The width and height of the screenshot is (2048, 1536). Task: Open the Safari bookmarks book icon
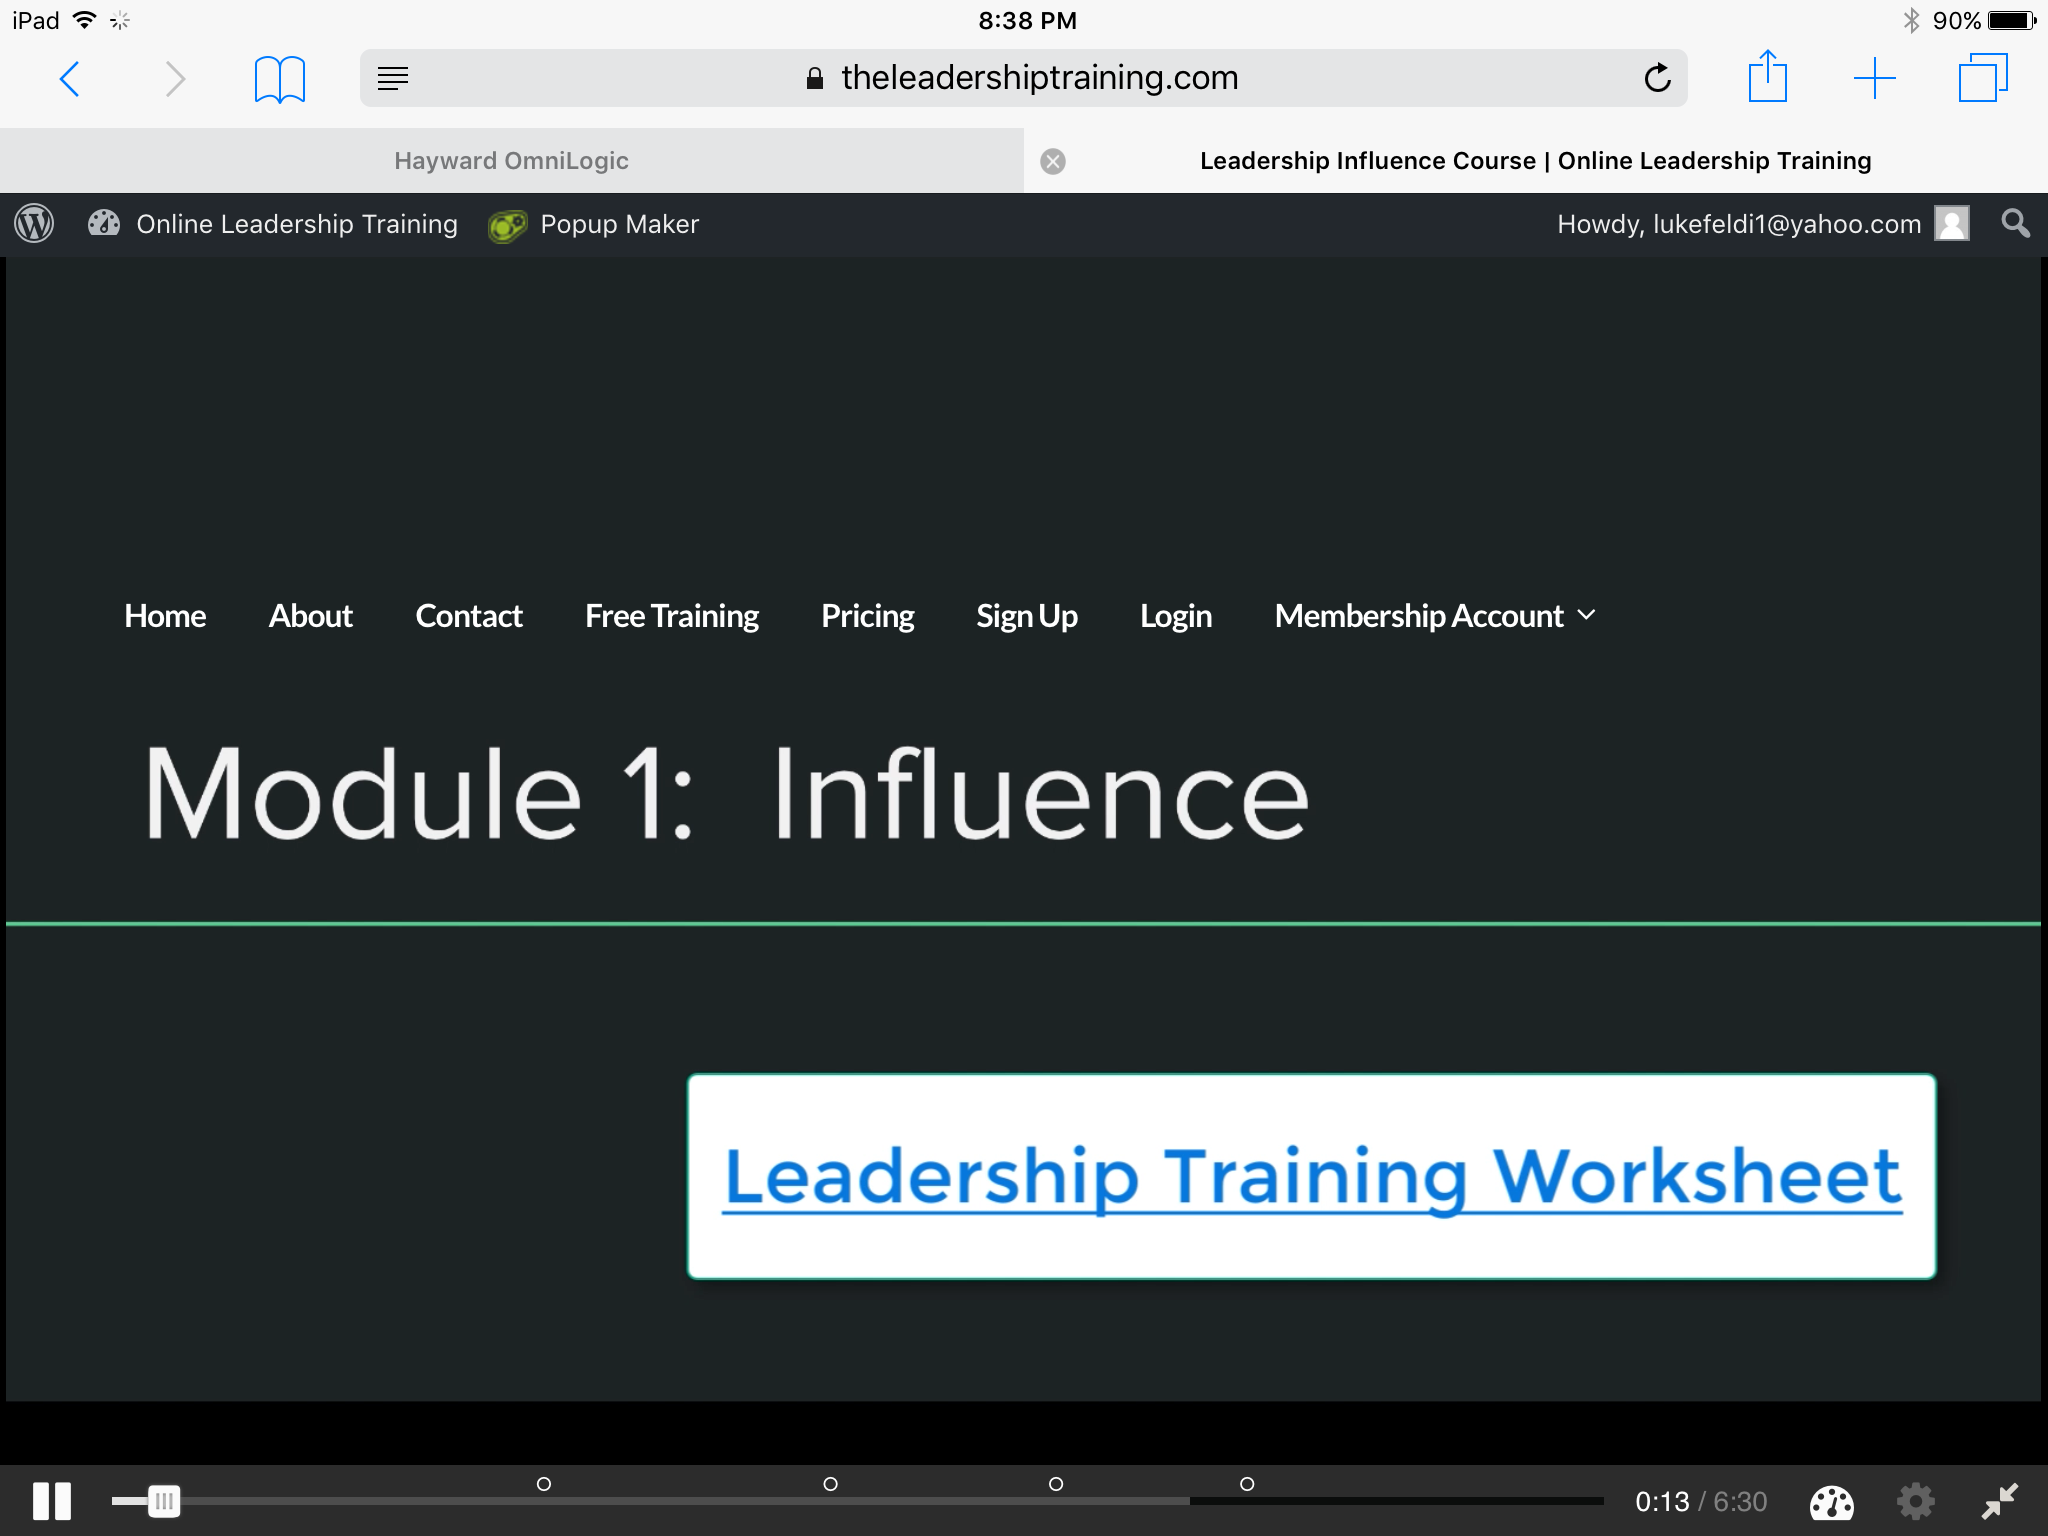[x=280, y=79]
